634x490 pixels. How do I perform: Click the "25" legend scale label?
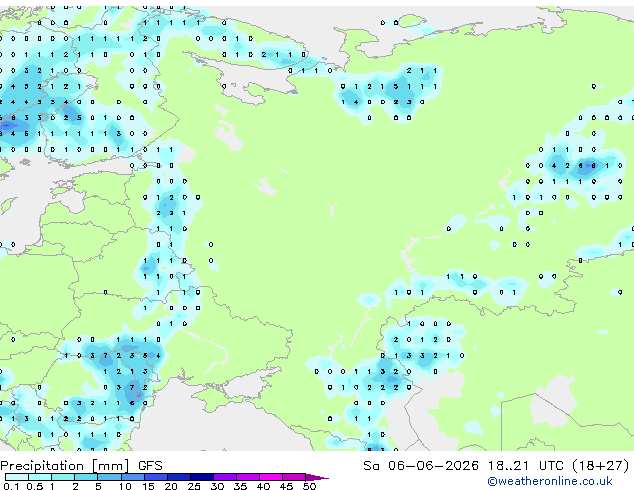(194, 486)
